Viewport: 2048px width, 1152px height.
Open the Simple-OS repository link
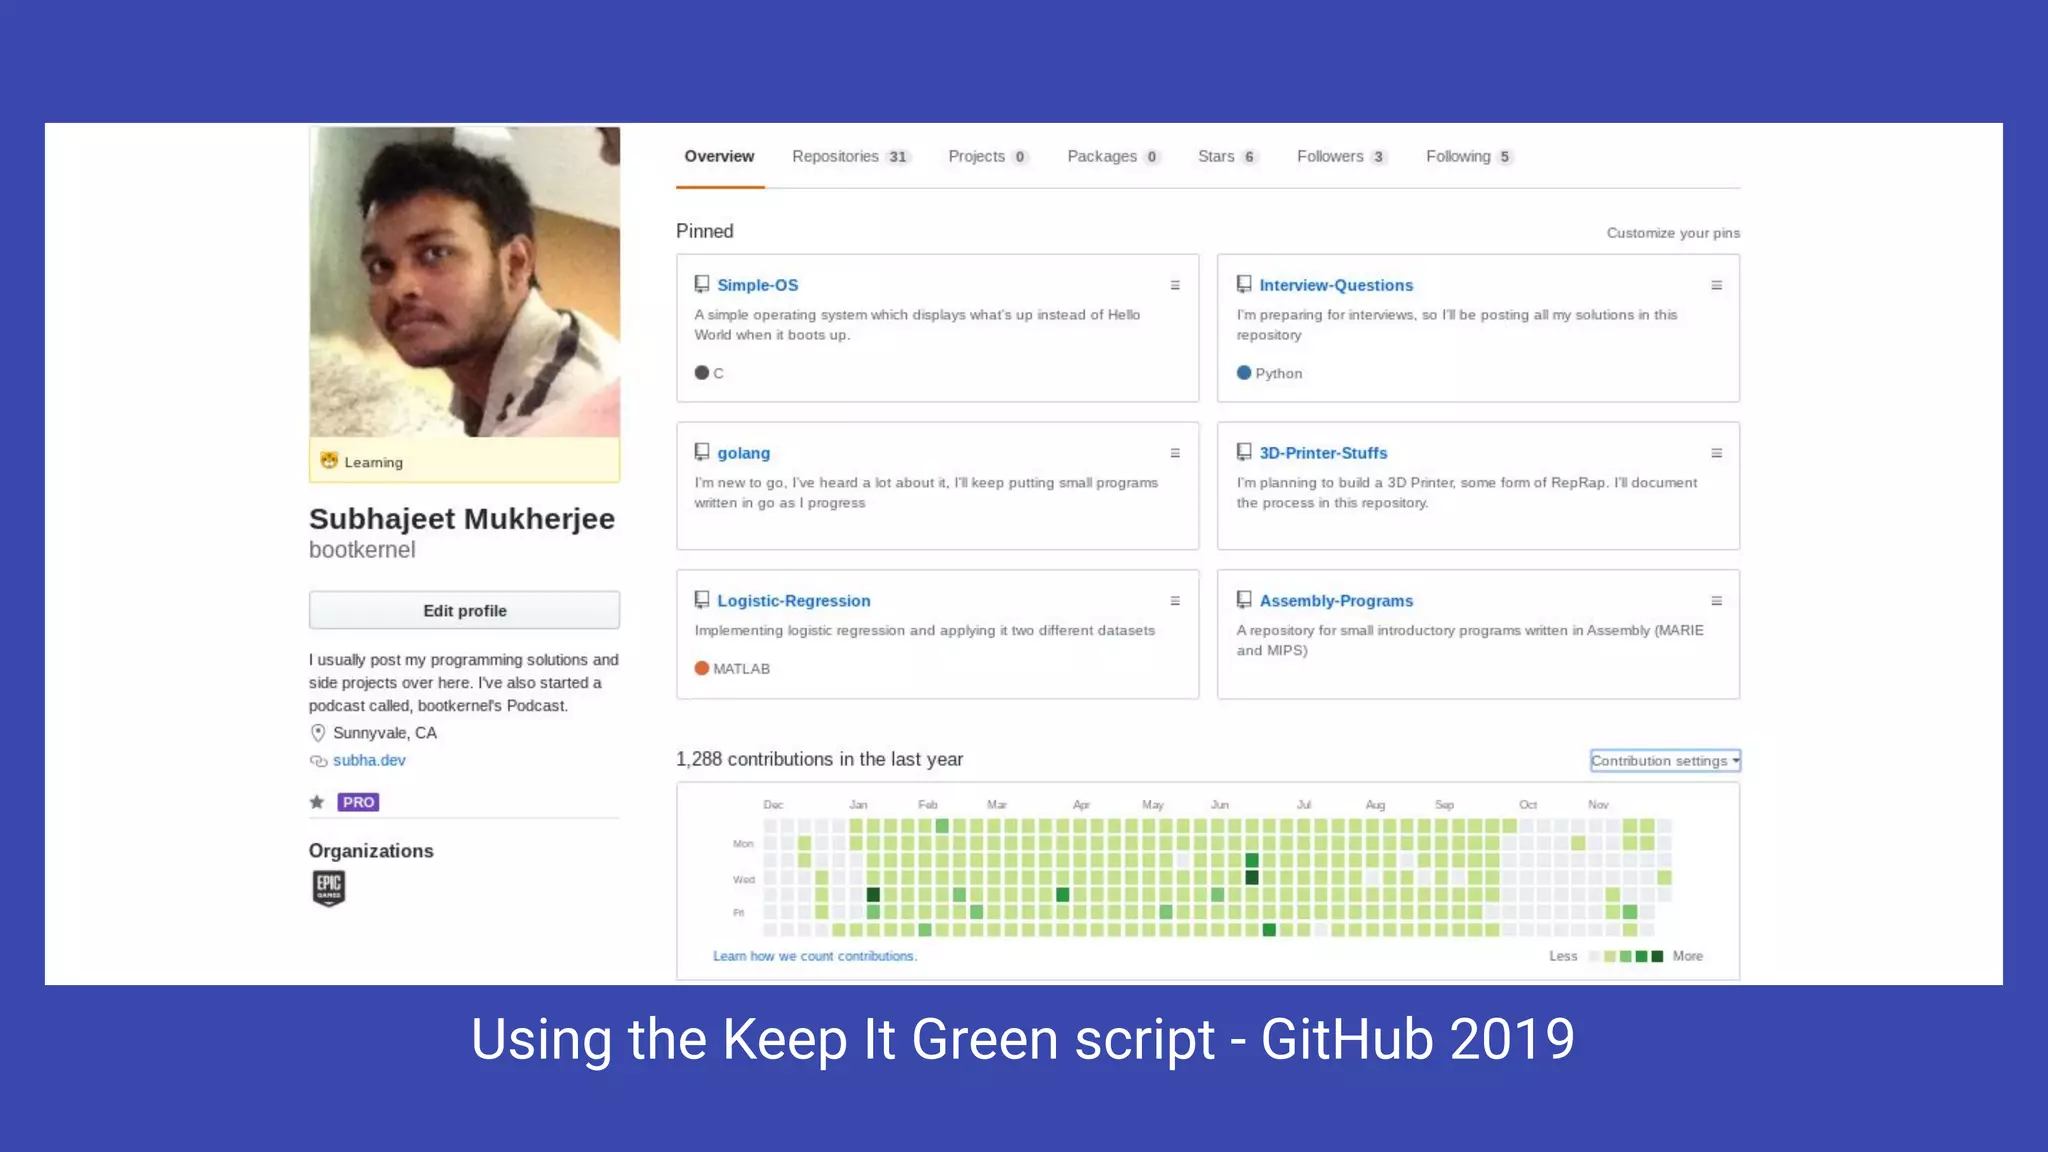click(757, 285)
